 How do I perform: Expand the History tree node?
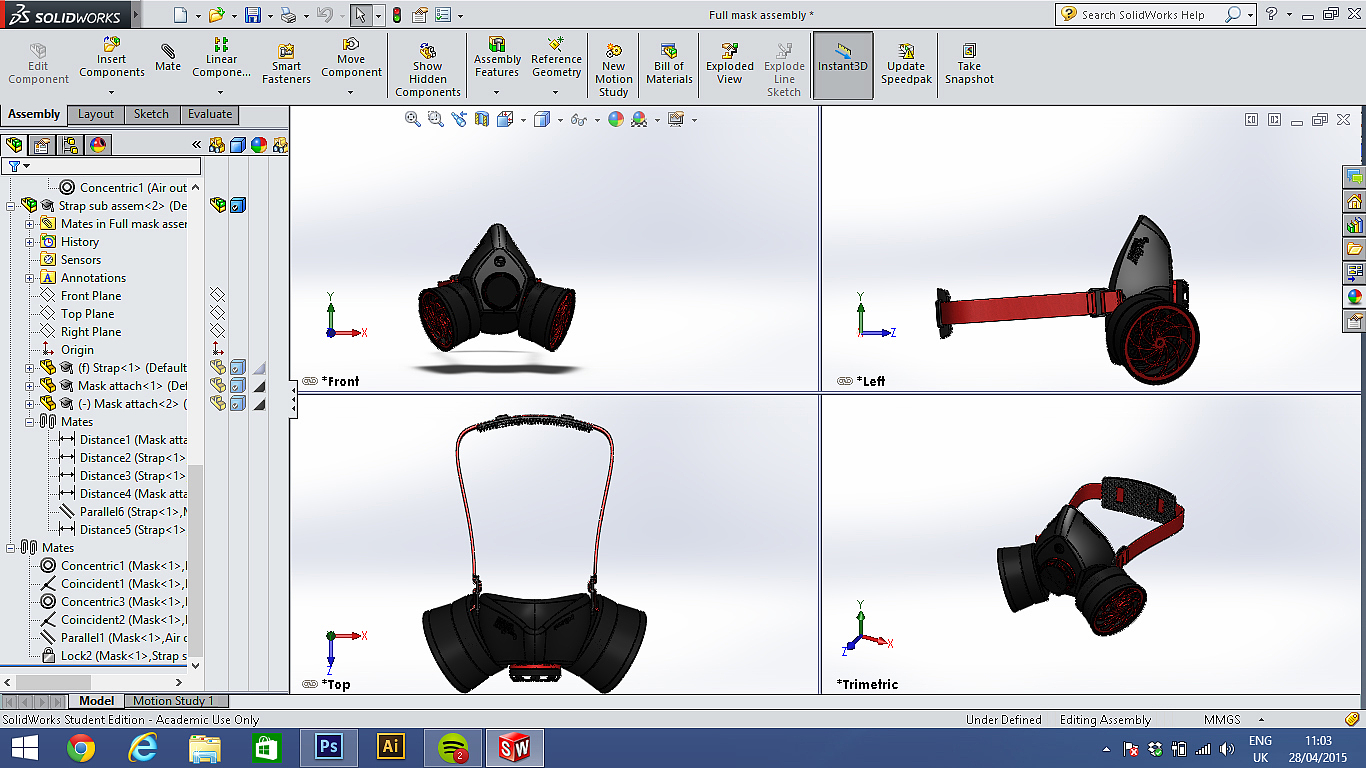(x=30, y=242)
